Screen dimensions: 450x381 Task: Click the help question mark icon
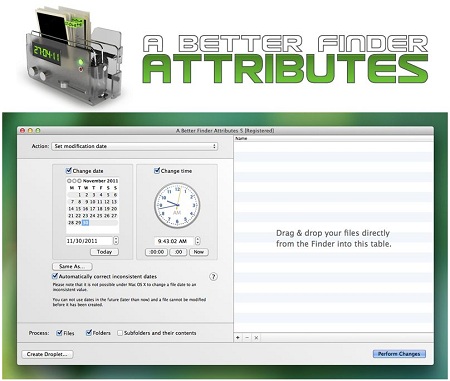pos(213,277)
